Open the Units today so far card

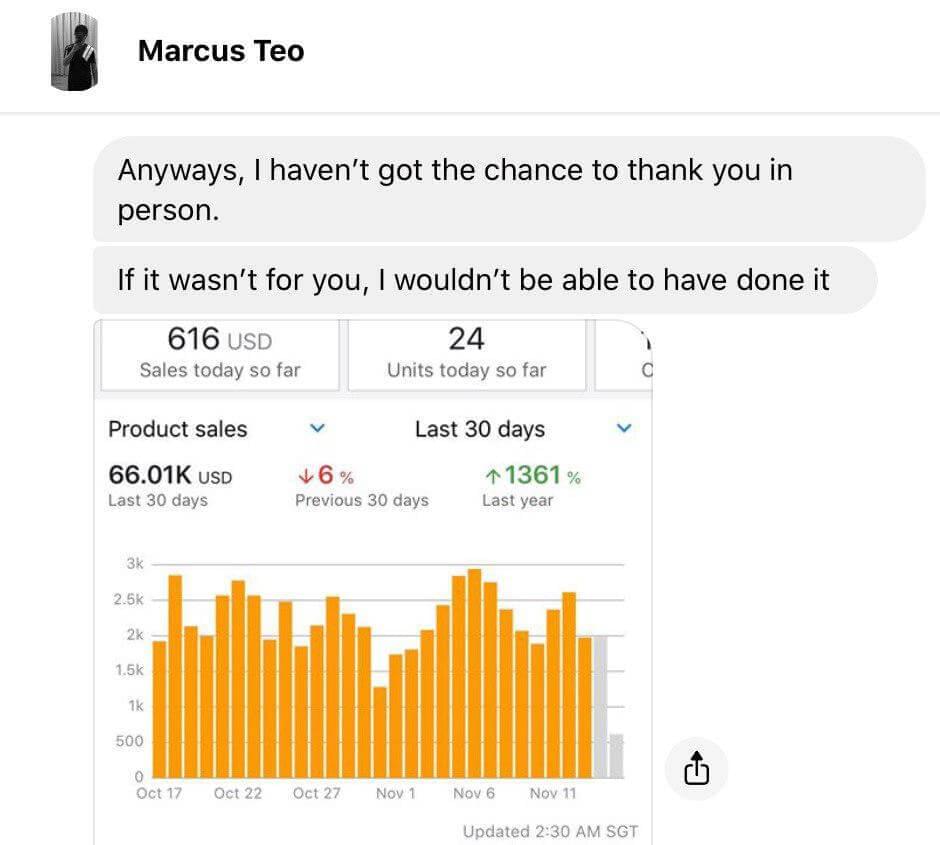point(466,355)
